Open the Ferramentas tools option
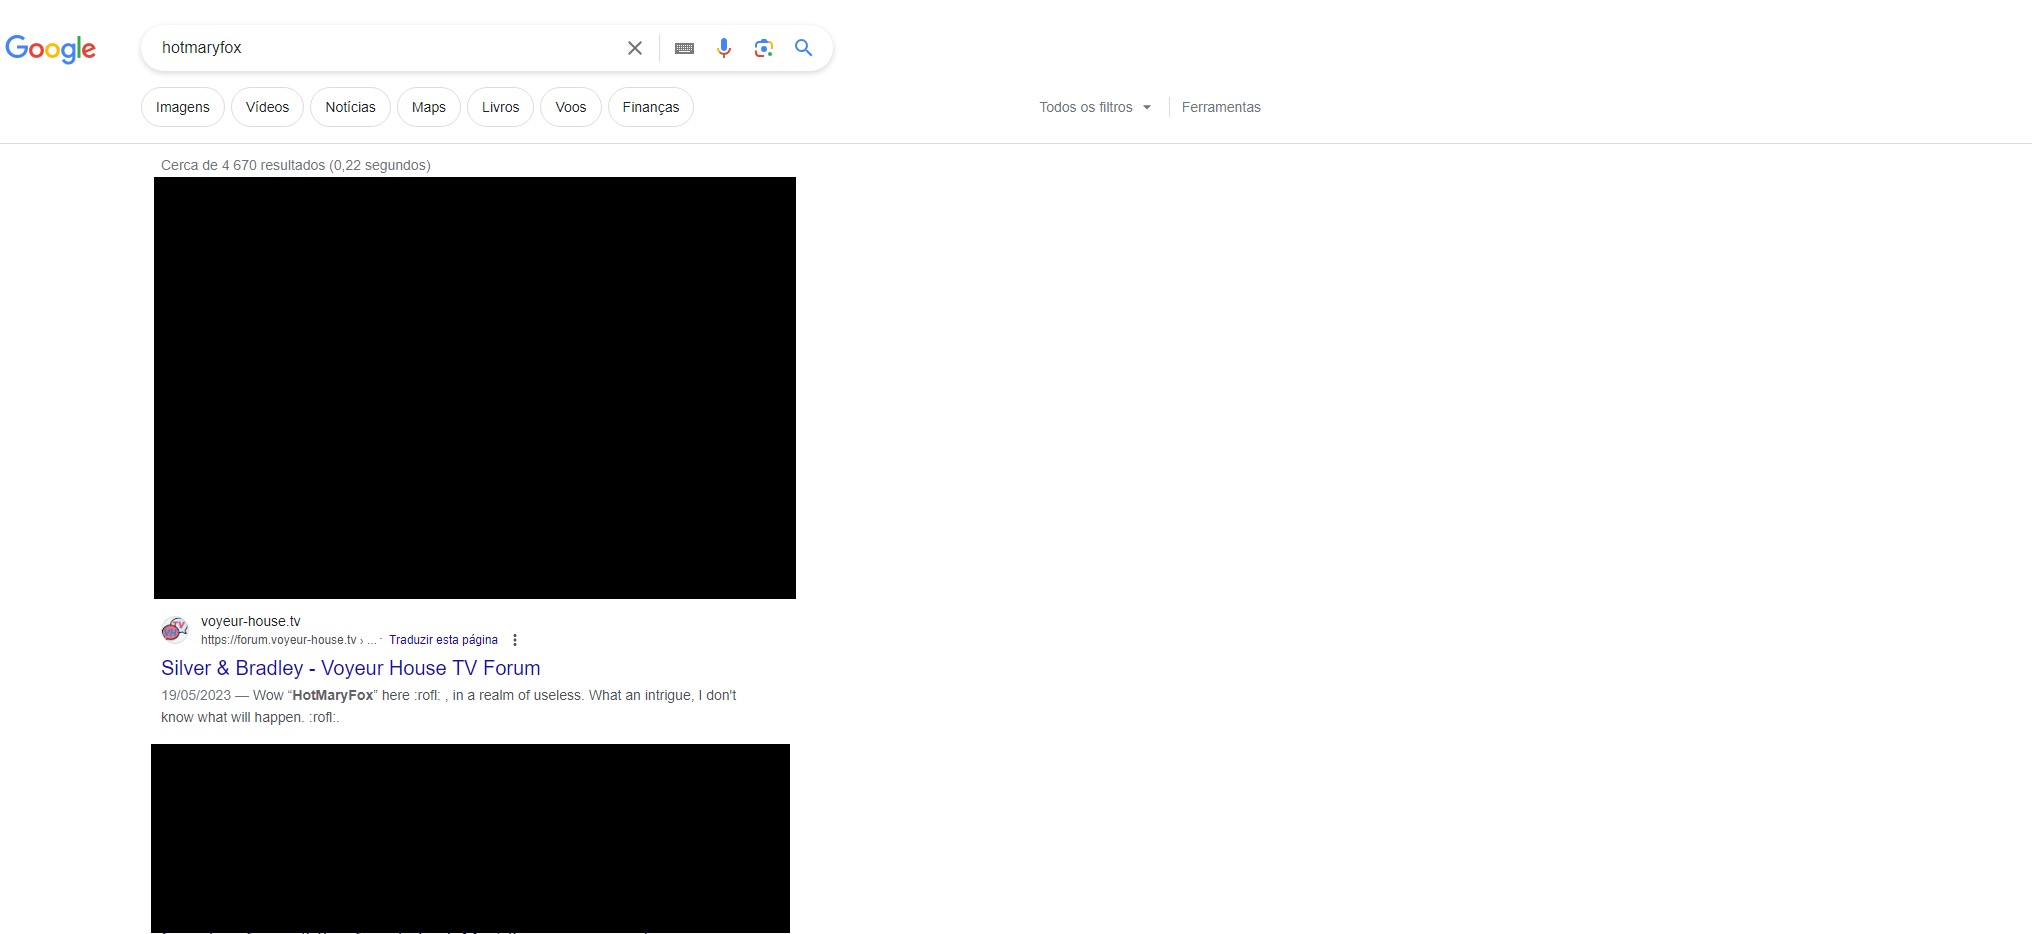Image resolution: width=2032 pixels, height=934 pixels. [x=1221, y=107]
